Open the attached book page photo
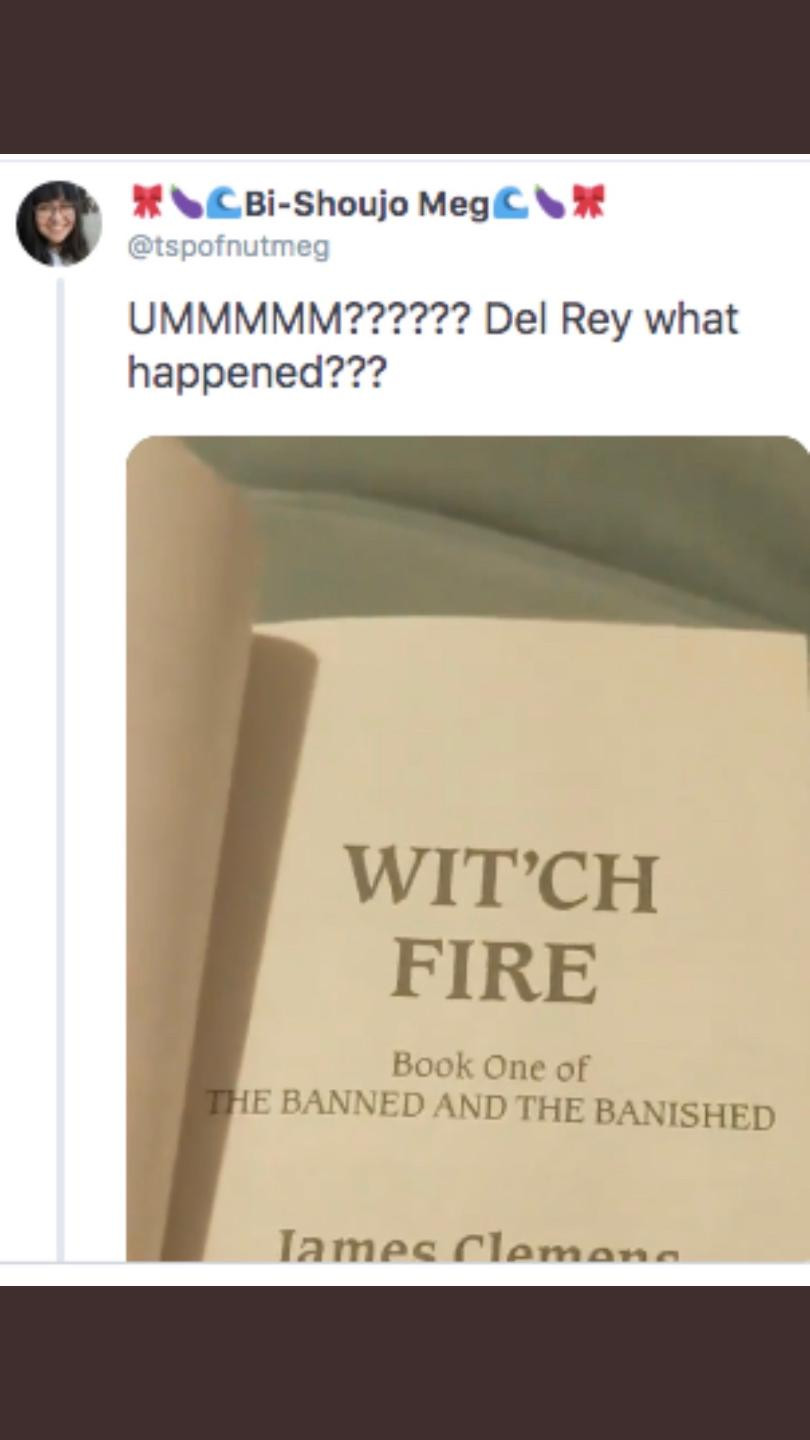 (468, 848)
